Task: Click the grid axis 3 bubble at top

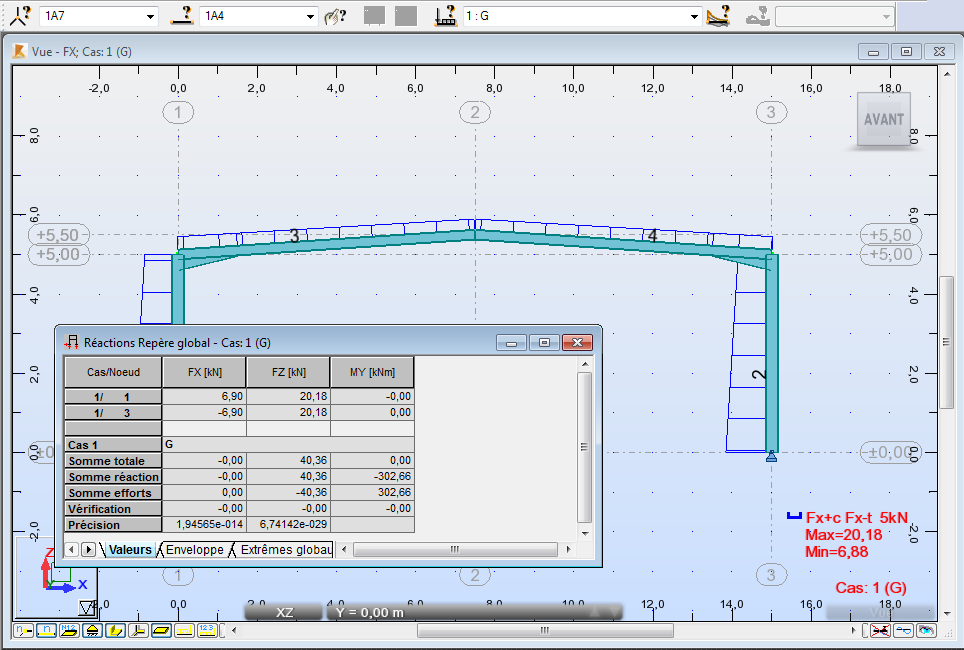Action: point(771,113)
